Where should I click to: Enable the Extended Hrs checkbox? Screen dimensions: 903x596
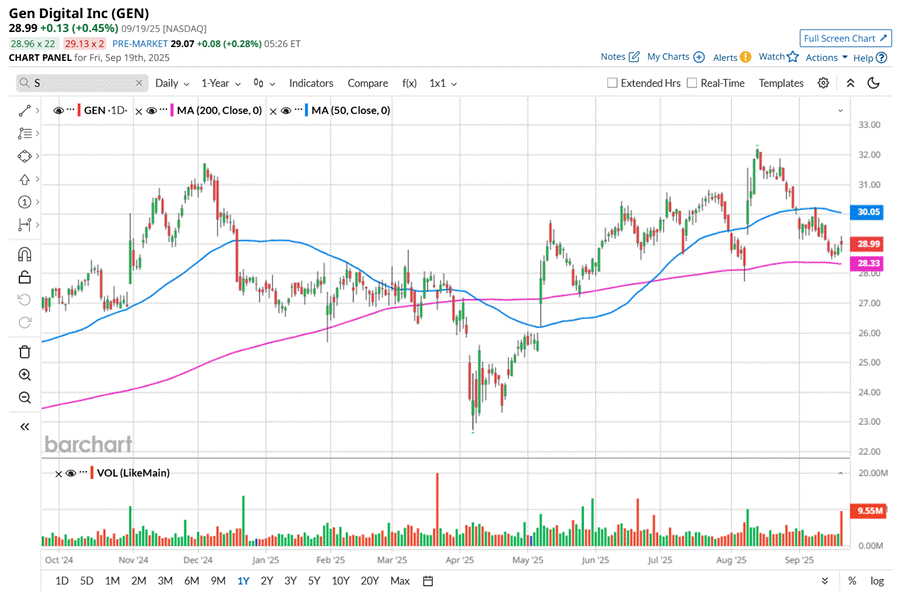tap(612, 83)
